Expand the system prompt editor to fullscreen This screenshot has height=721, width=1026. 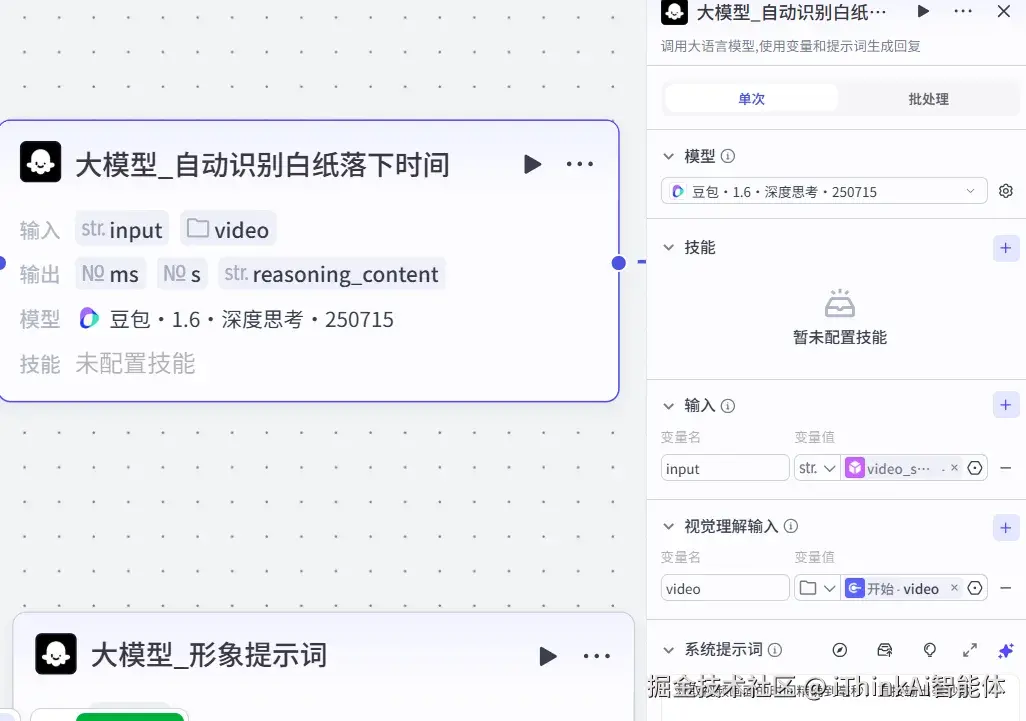point(970,650)
